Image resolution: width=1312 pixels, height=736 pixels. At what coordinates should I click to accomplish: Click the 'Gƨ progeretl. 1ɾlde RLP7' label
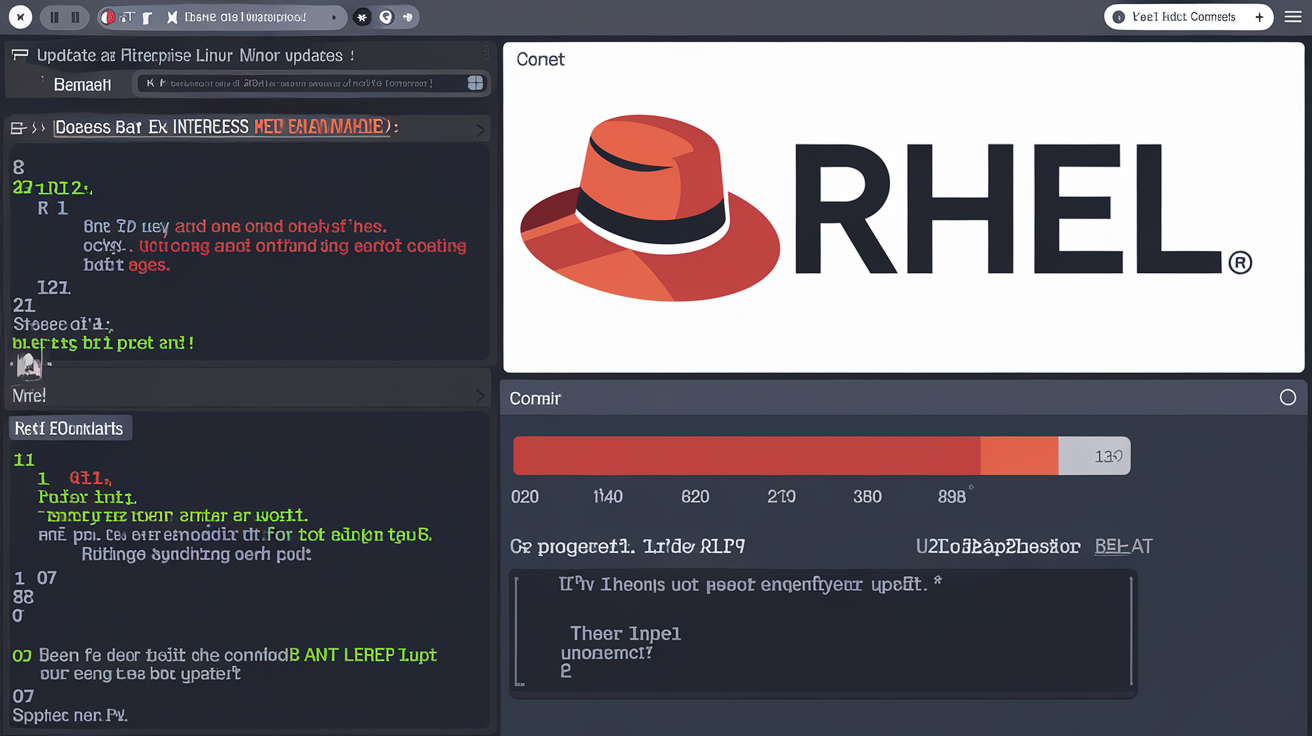627,547
